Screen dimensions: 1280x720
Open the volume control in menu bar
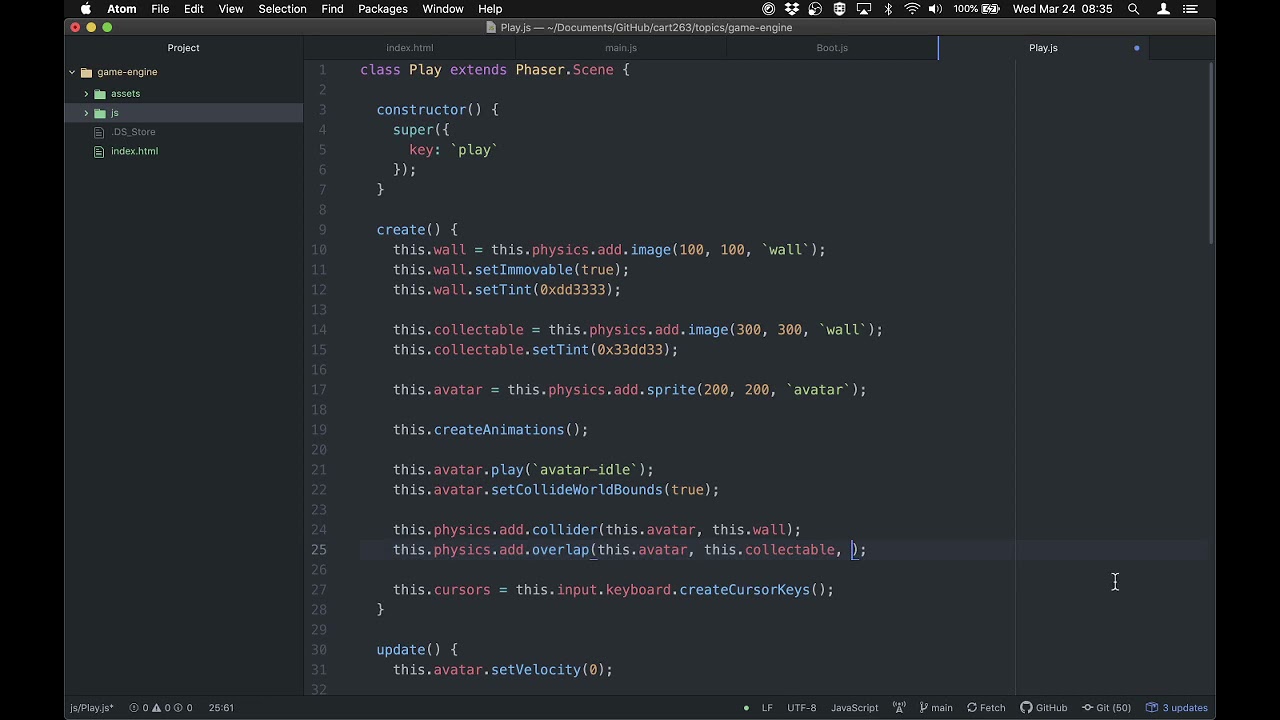(935, 9)
